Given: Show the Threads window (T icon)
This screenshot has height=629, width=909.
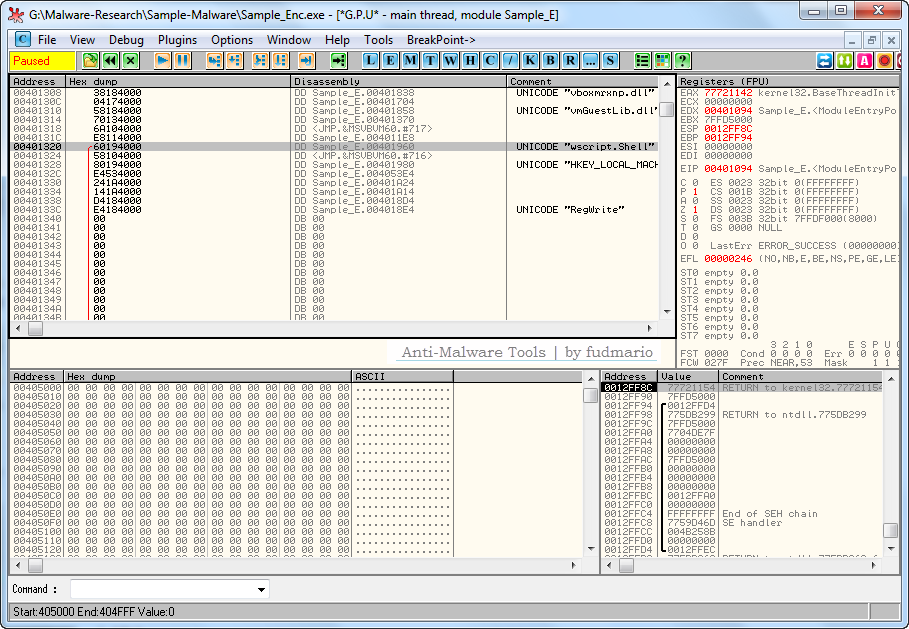Looking at the screenshot, I should (430, 61).
